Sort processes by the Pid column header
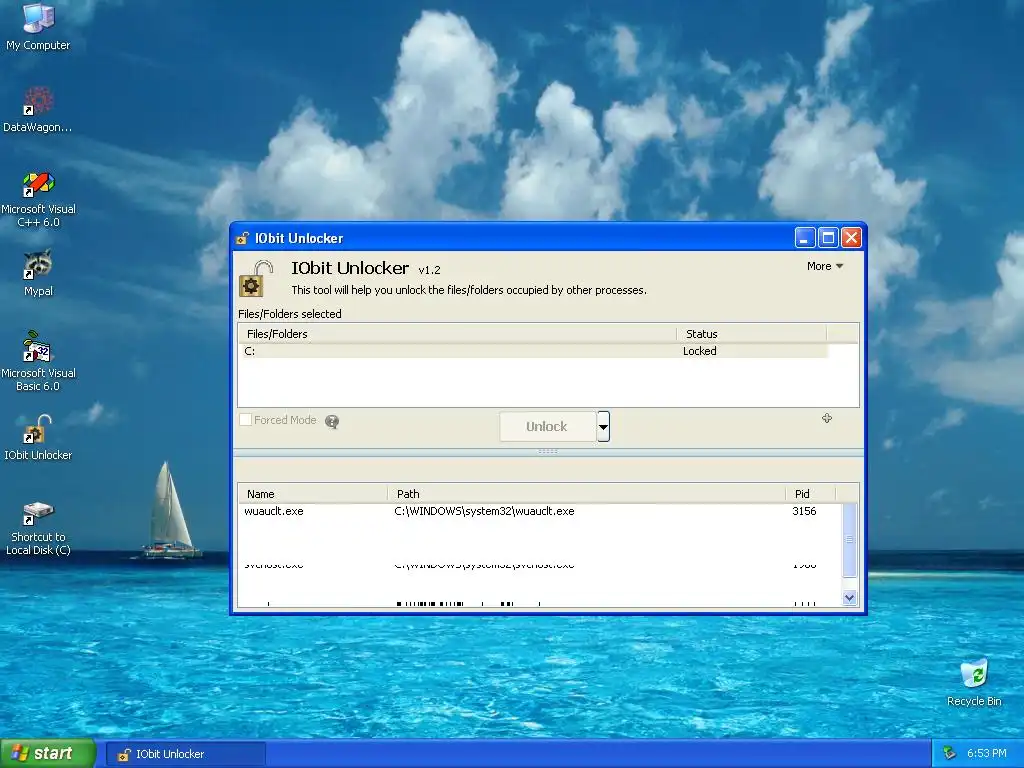The image size is (1024, 768). [810, 494]
